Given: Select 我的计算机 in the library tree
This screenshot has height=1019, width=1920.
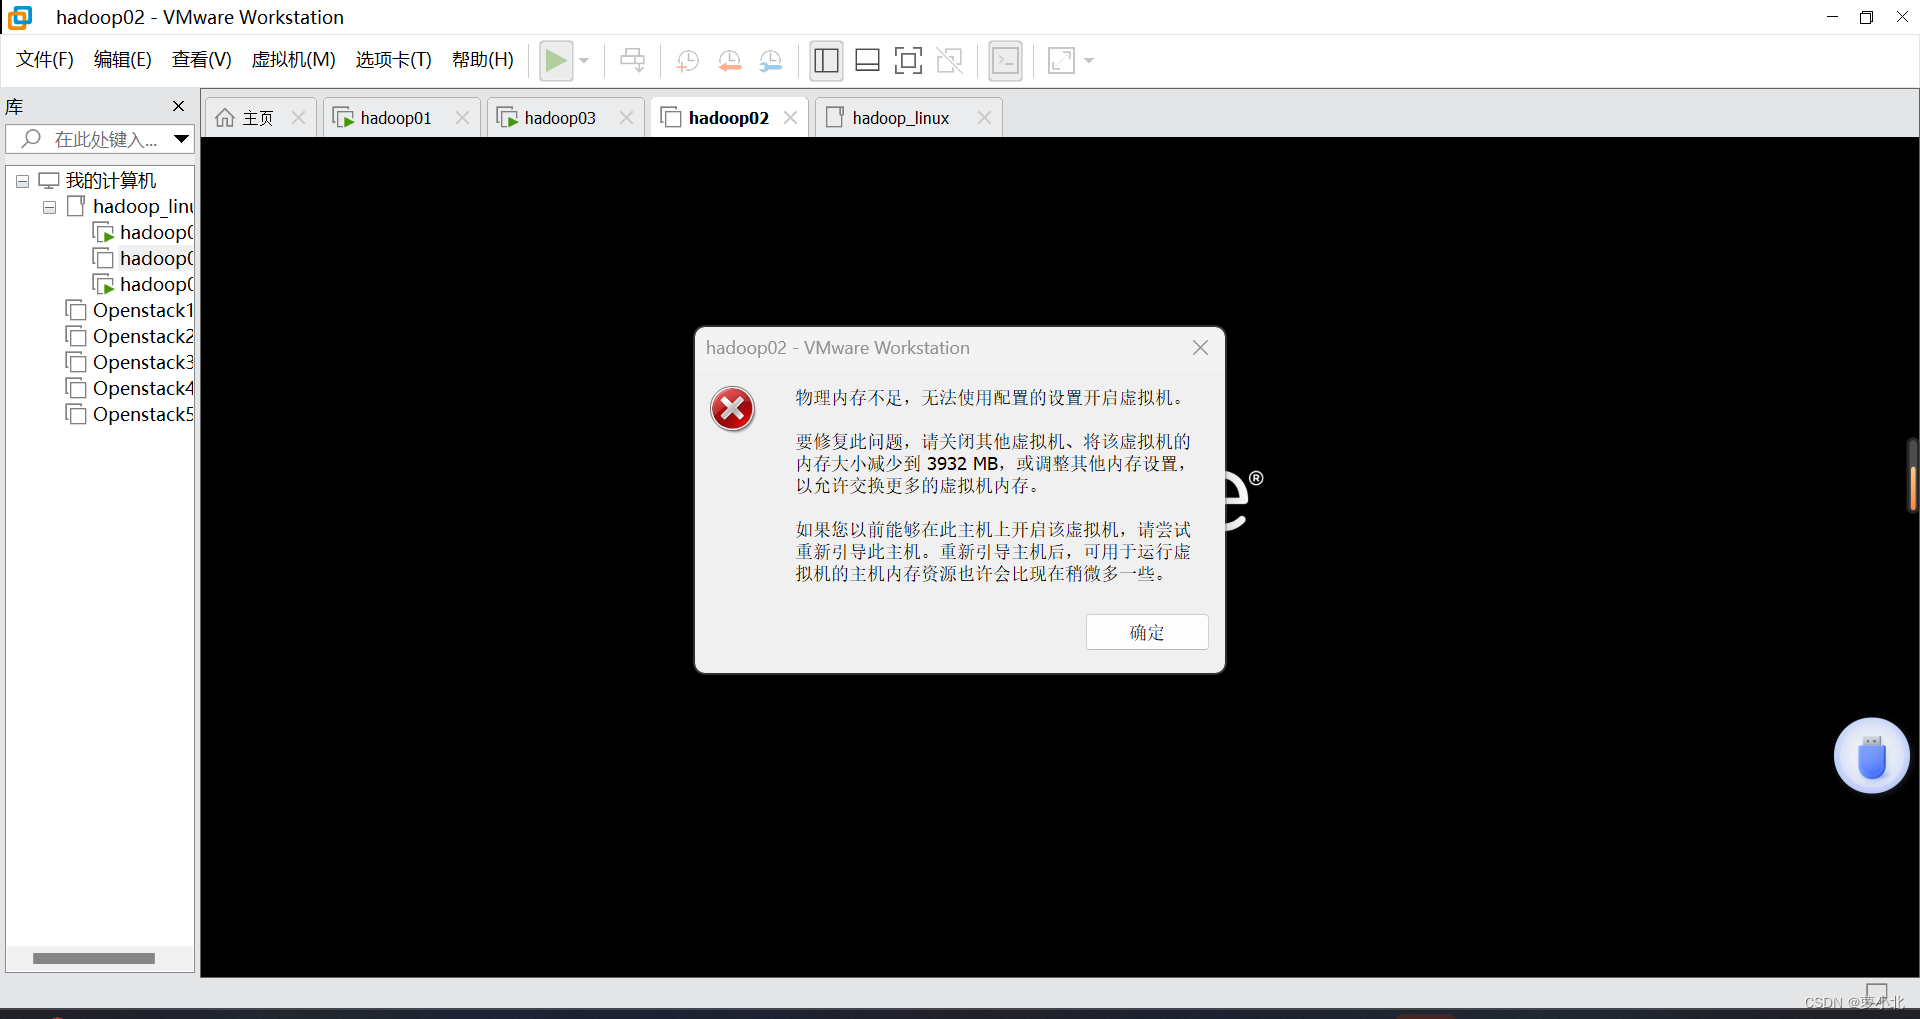Looking at the screenshot, I should (111, 181).
